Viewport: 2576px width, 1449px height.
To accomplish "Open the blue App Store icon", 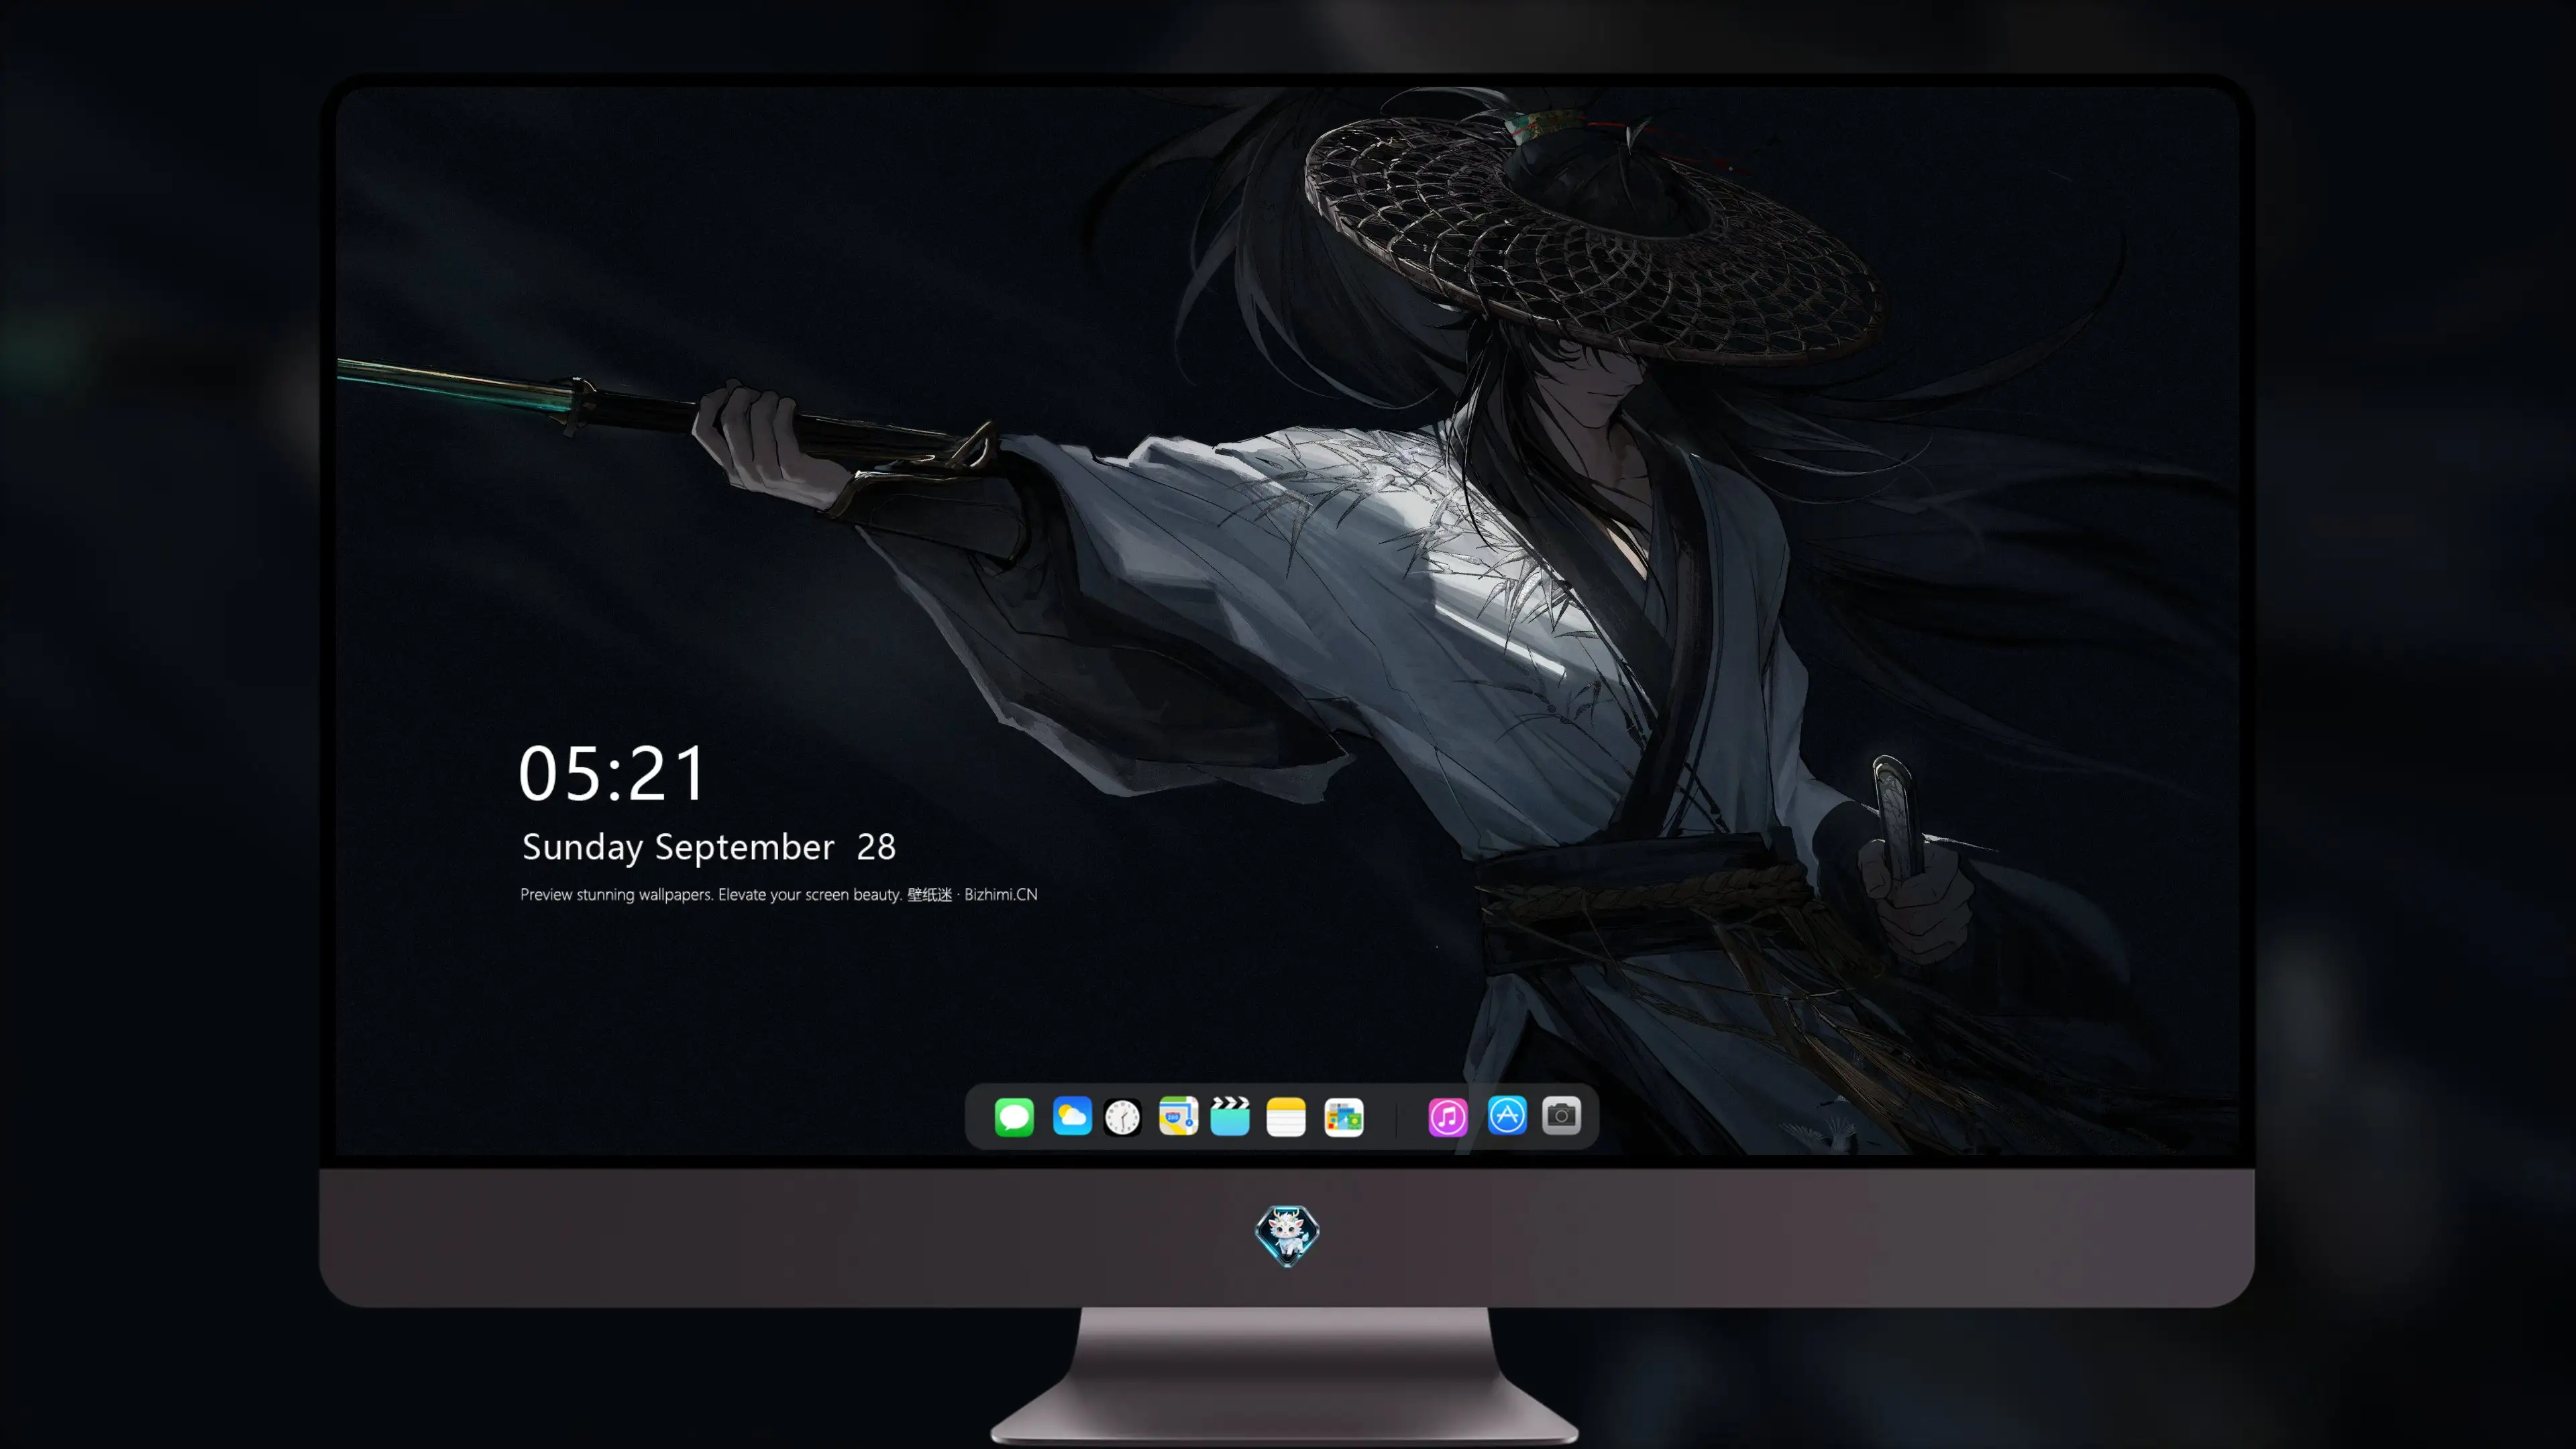I will [x=1507, y=1115].
